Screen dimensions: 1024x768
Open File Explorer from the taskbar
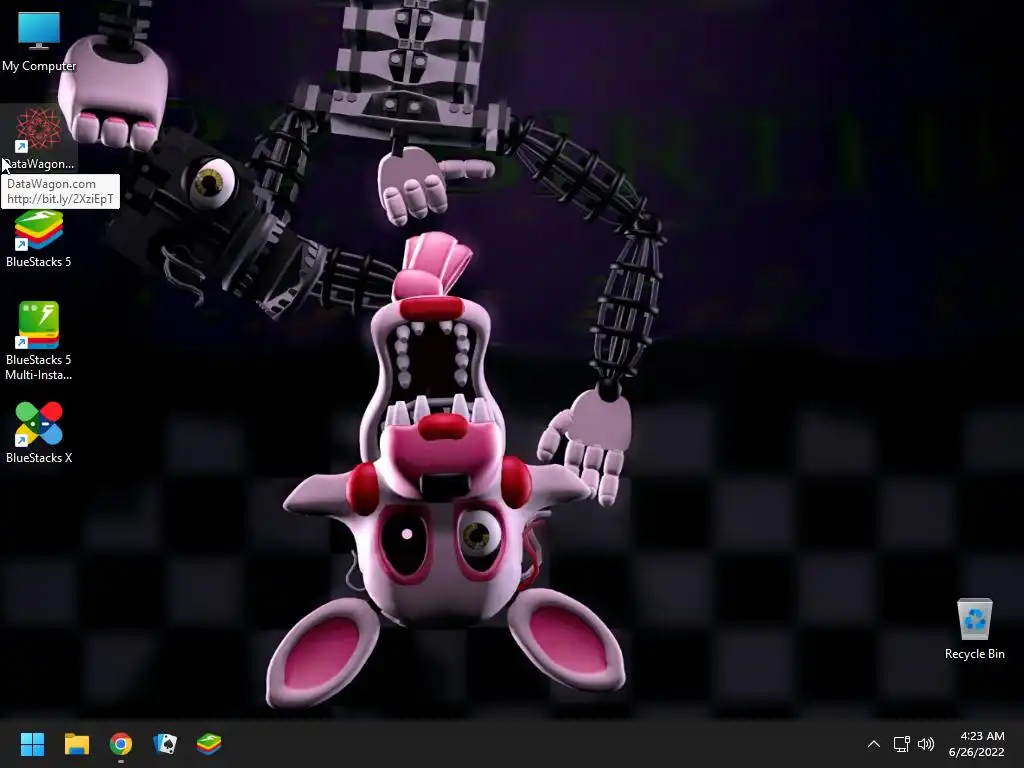click(76, 744)
